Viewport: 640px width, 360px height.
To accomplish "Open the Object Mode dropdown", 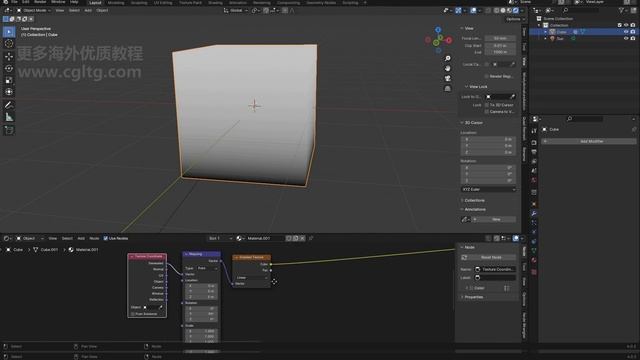I will [33, 10].
